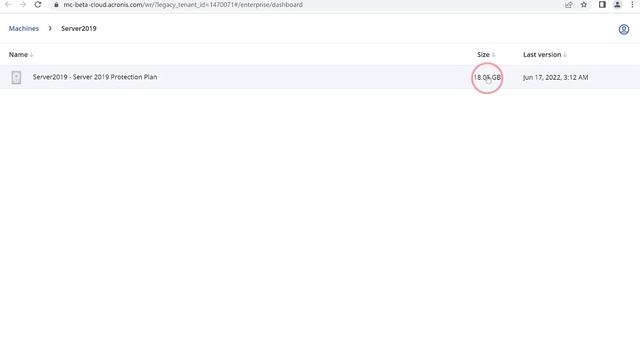Go to Machines breadcrumb

click(x=24, y=29)
